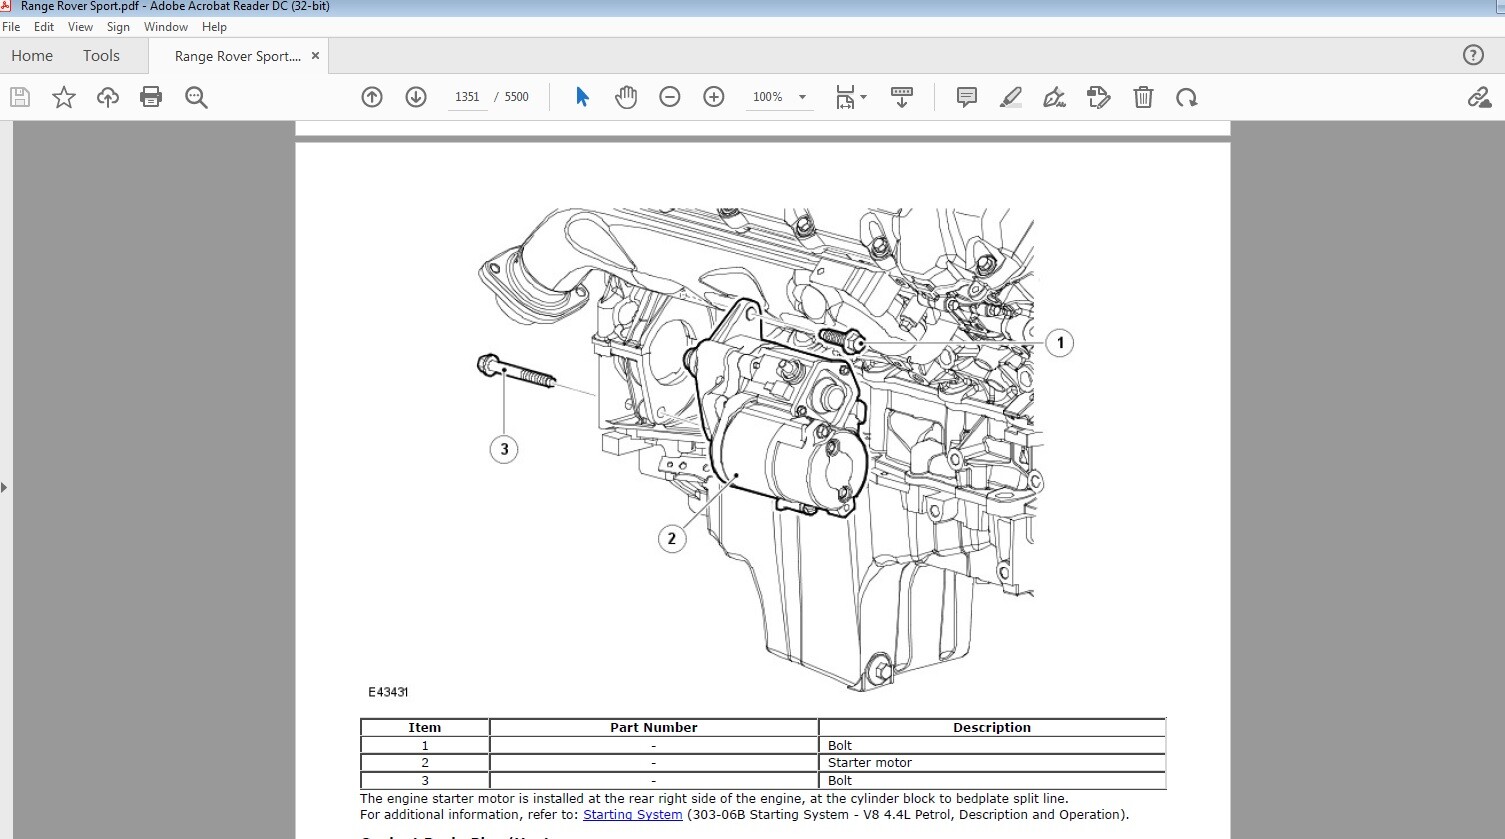Zoom out with the minus icon

670,97
